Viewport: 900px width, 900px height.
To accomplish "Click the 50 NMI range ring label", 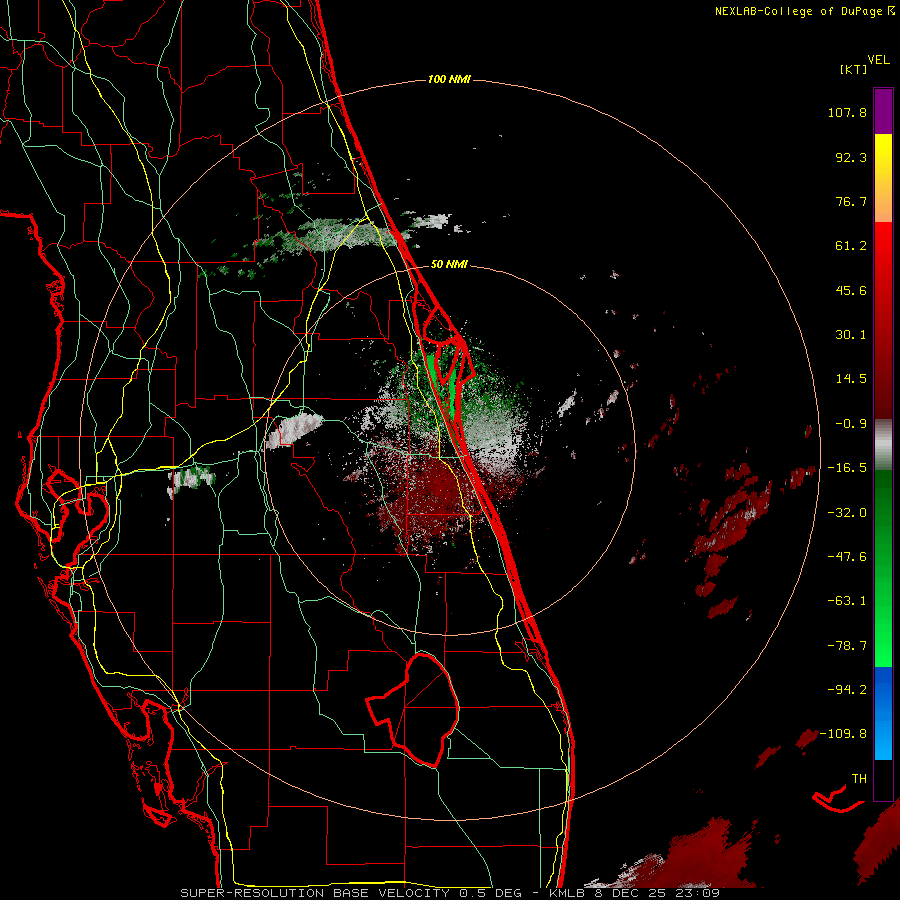I will [x=449, y=264].
